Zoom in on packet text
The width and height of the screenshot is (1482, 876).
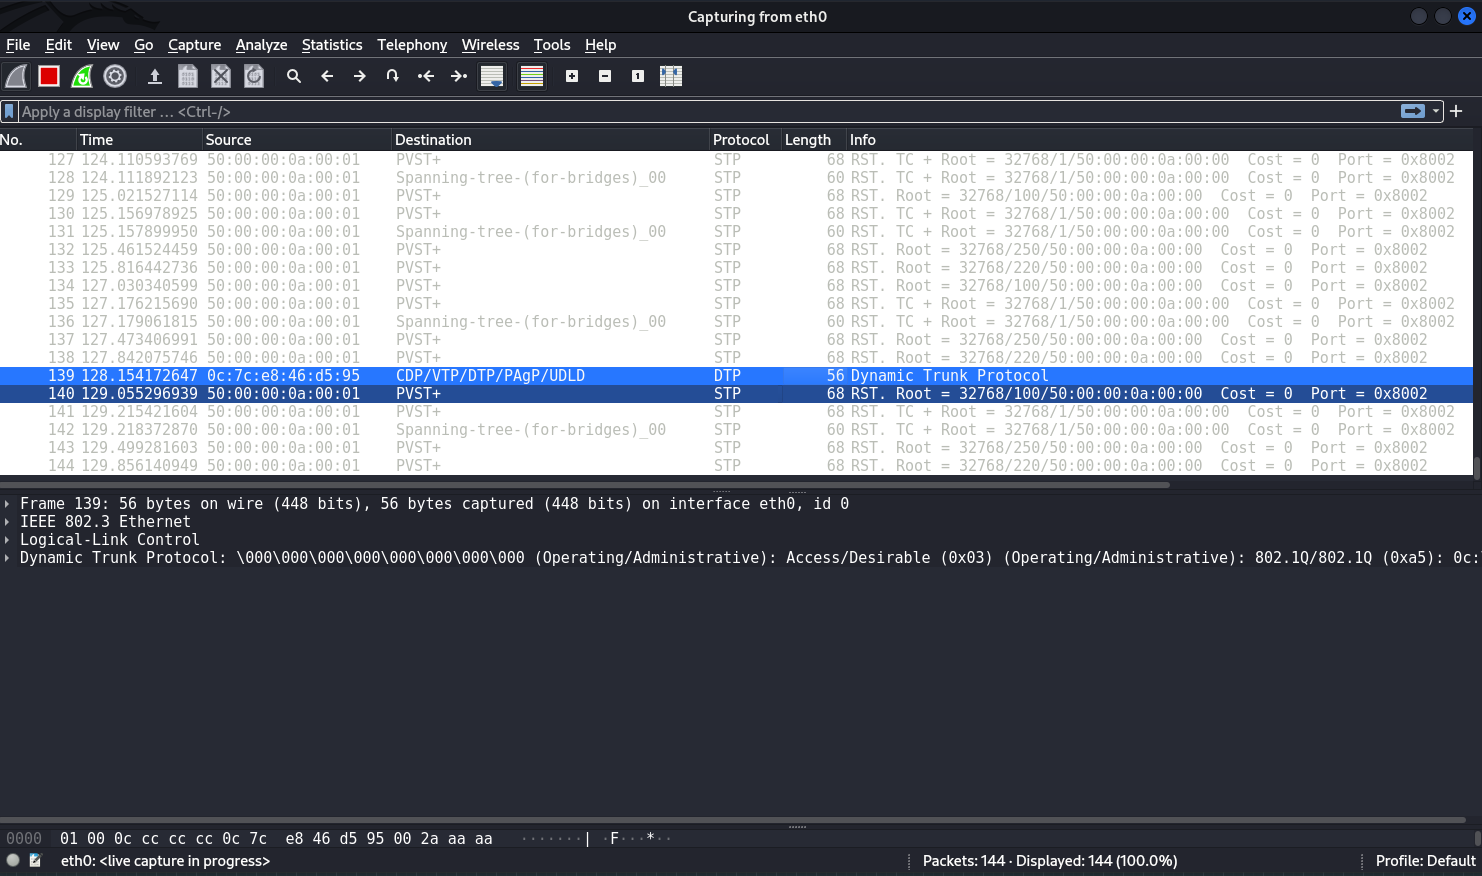pos(572,76)
